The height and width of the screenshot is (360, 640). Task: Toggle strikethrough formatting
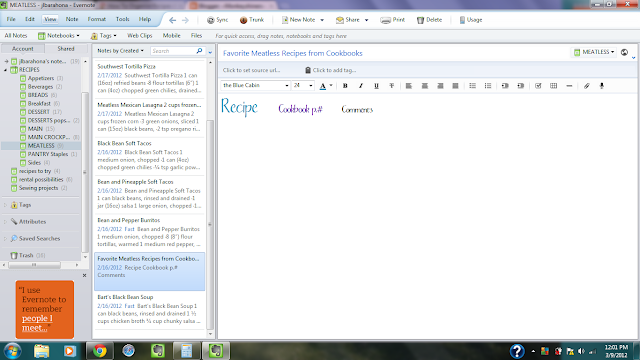tap(391, 86)
